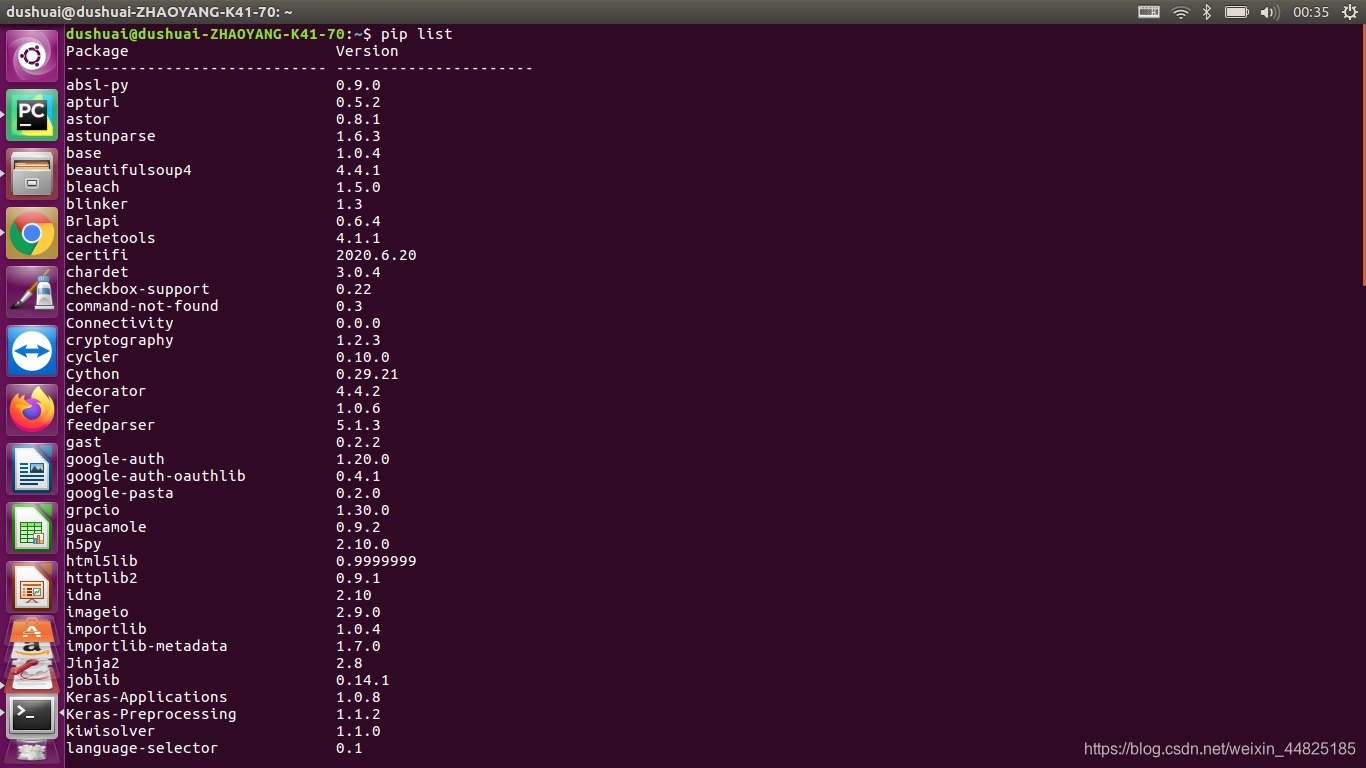
Task: Focus the Terminal dock icon
Action: click(32, 716)
